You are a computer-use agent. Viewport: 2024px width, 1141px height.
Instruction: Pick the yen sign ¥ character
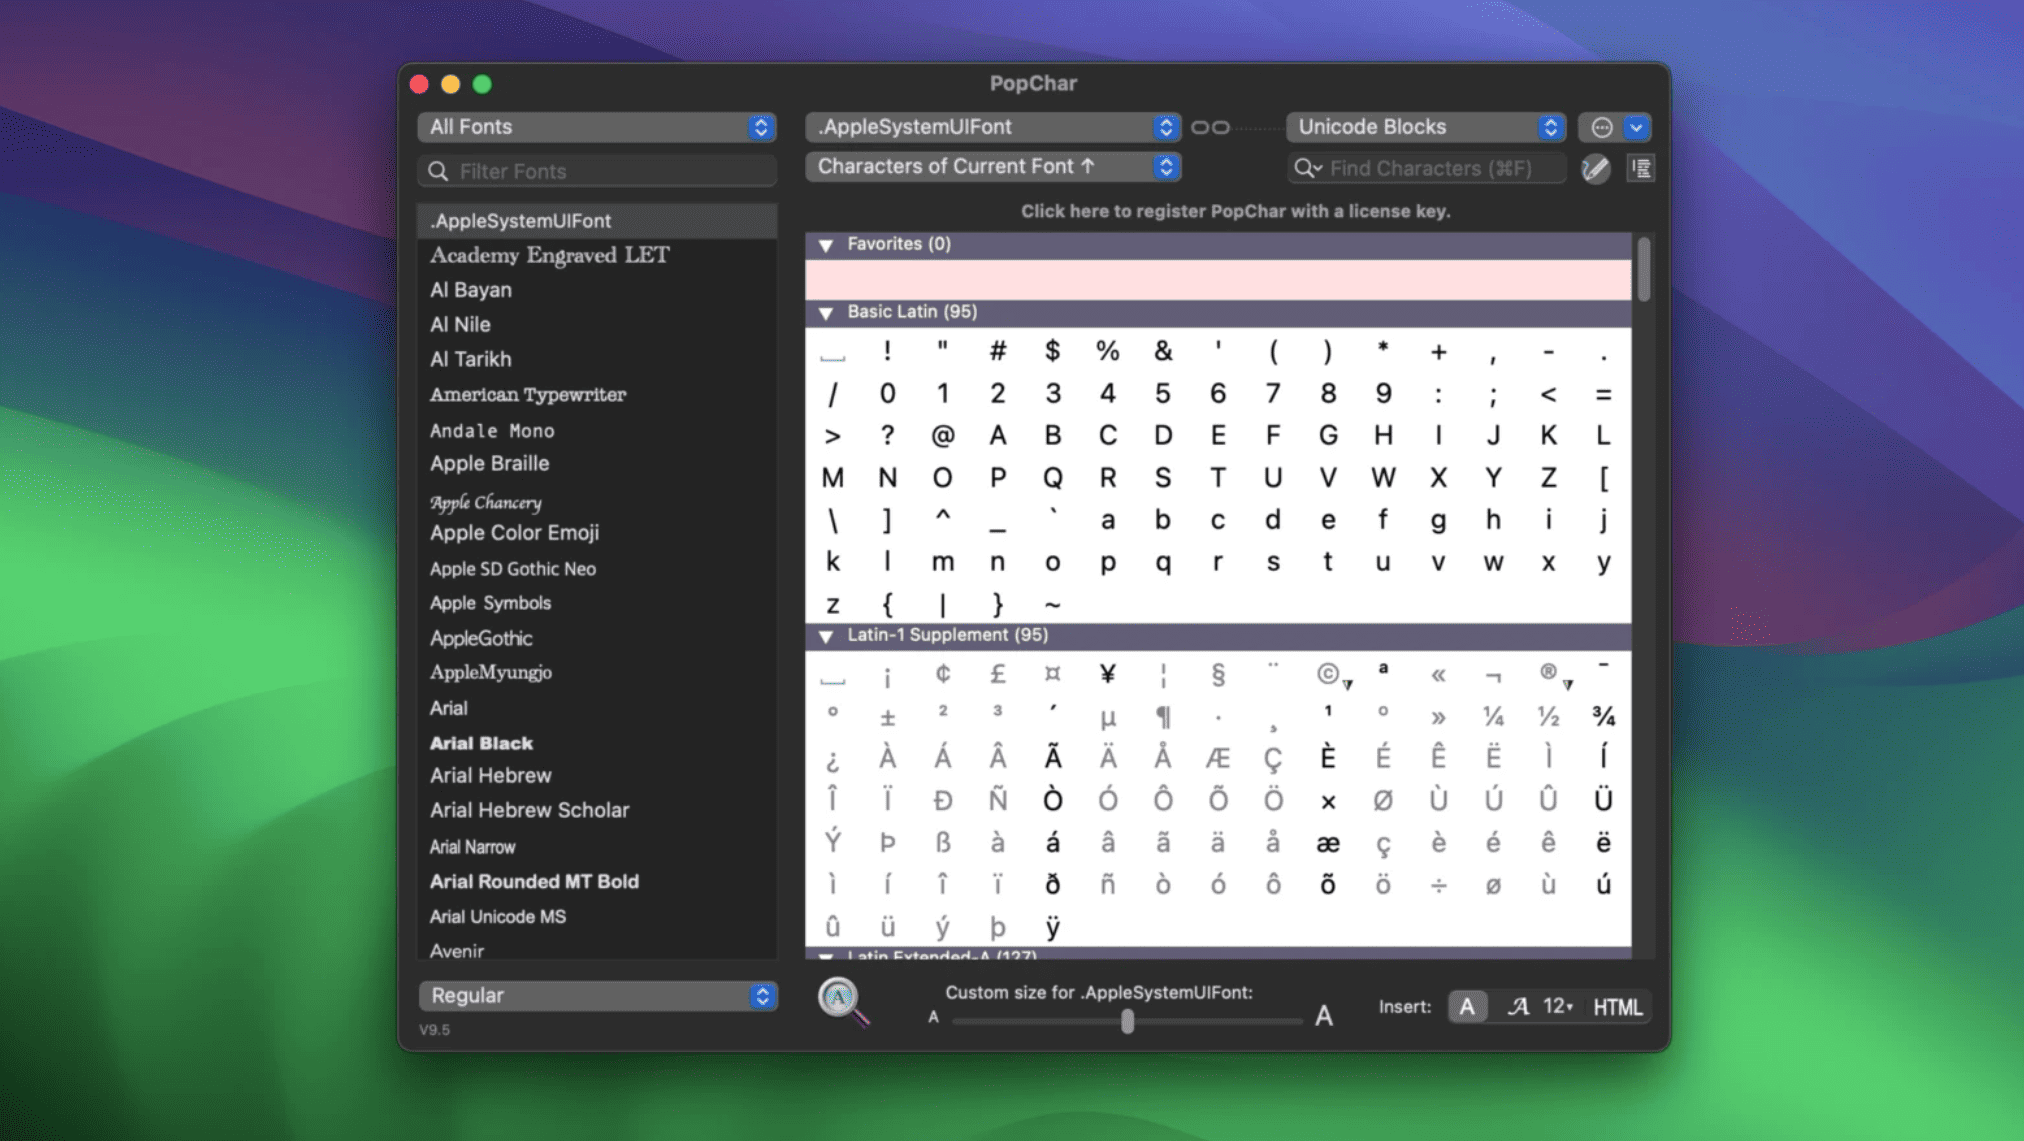[1107, 674]
